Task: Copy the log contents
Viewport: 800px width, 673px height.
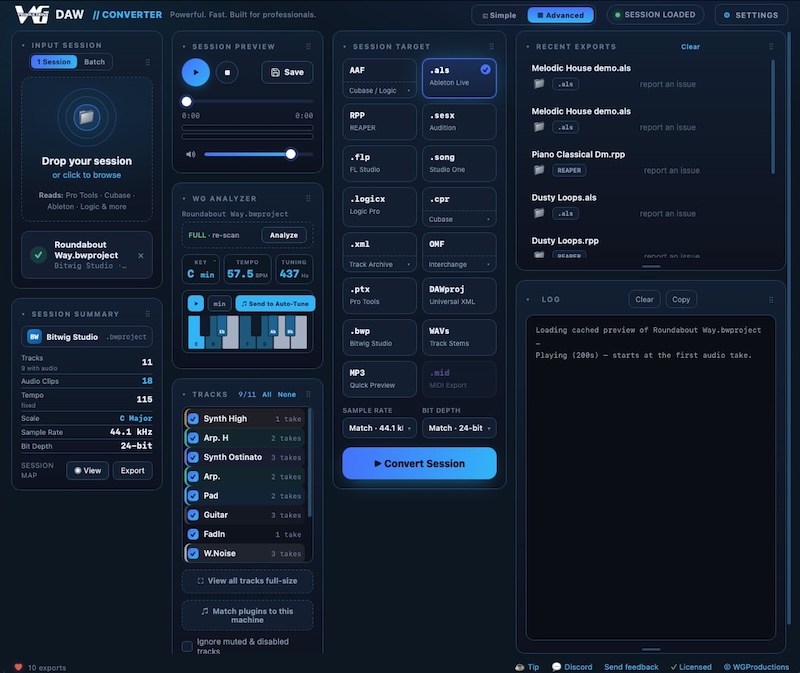Action: (681, 300)
